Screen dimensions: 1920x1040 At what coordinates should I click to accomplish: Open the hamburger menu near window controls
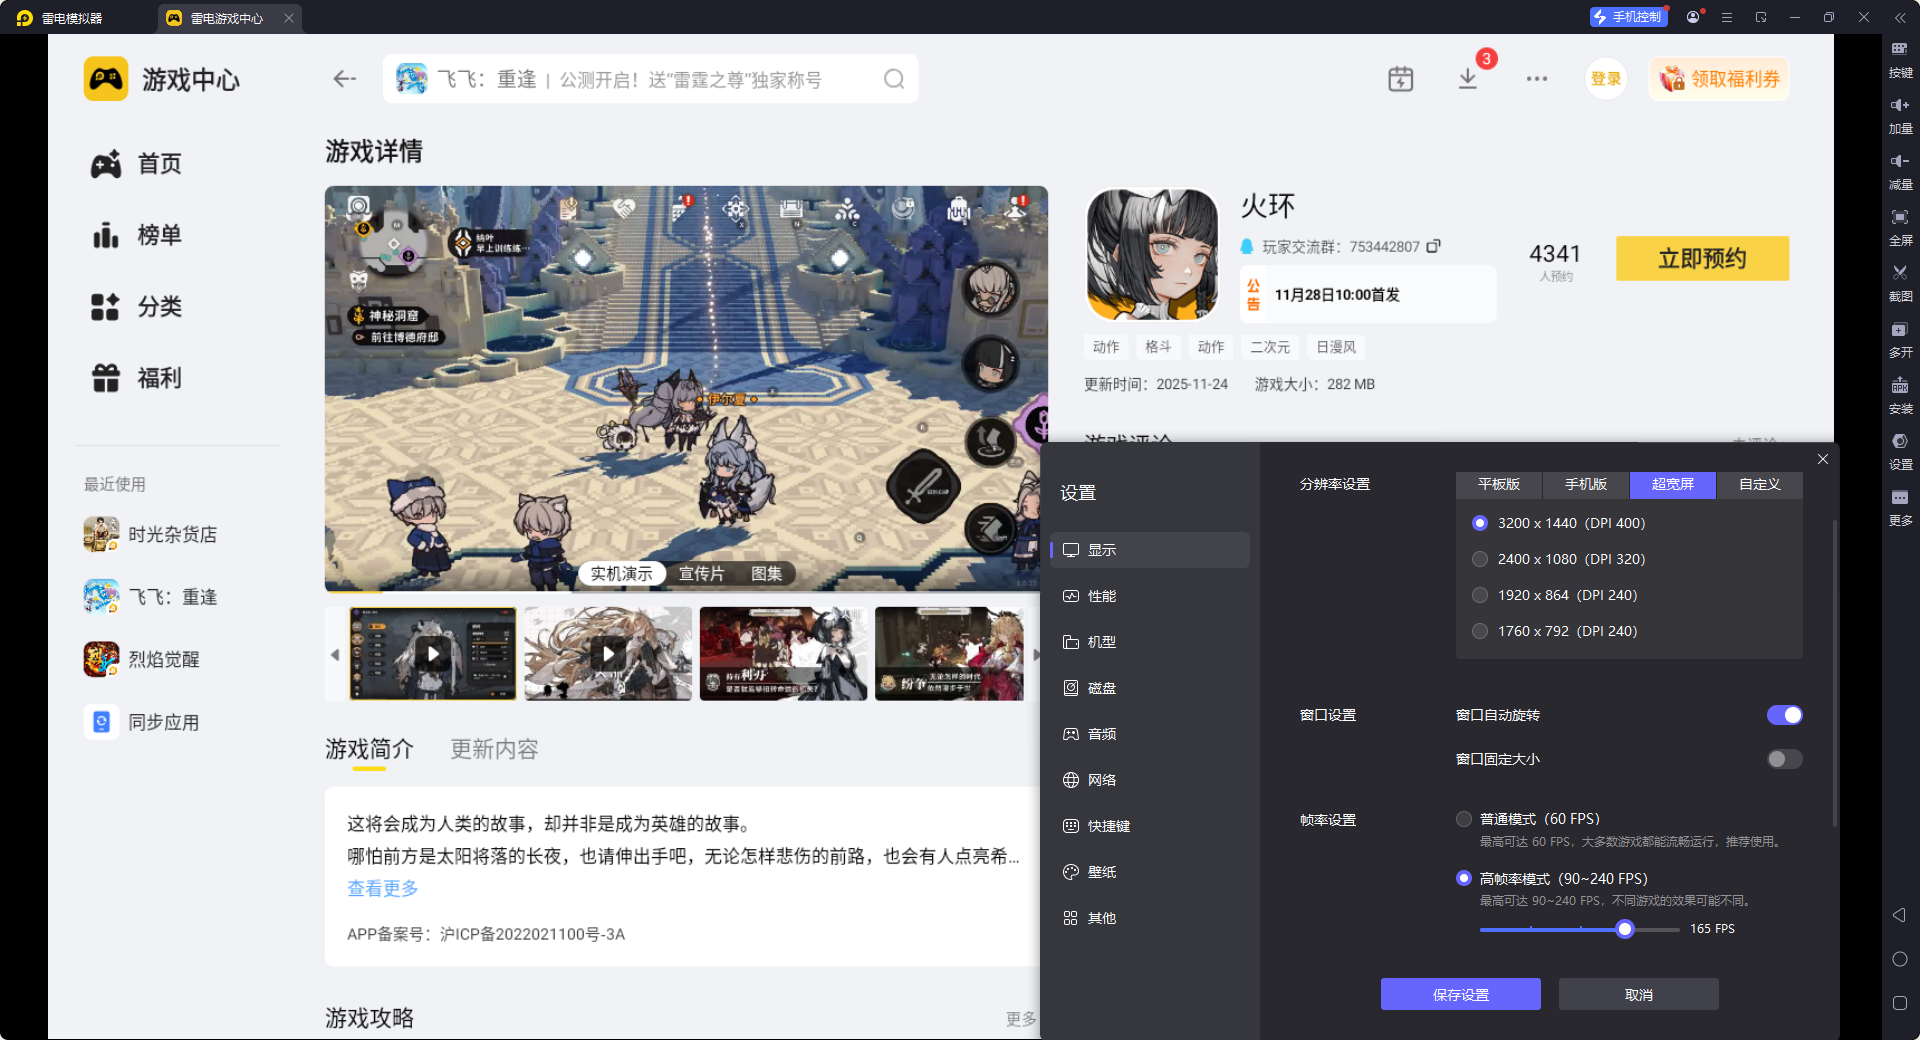tap(1726, 17)
